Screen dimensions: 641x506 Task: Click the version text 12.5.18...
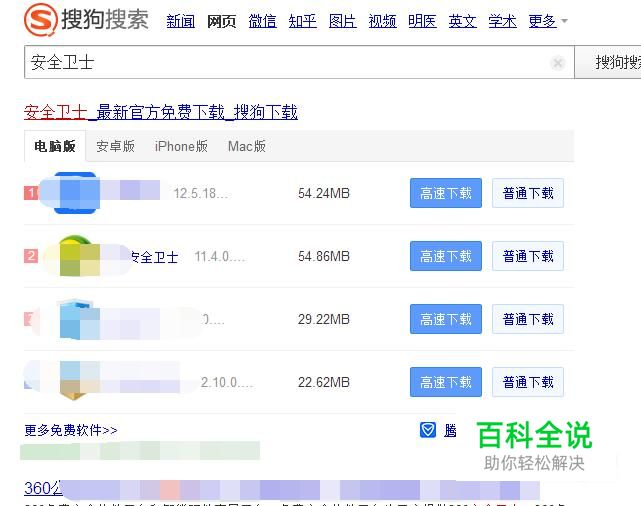pyautogui.click(x=200, y=193)
